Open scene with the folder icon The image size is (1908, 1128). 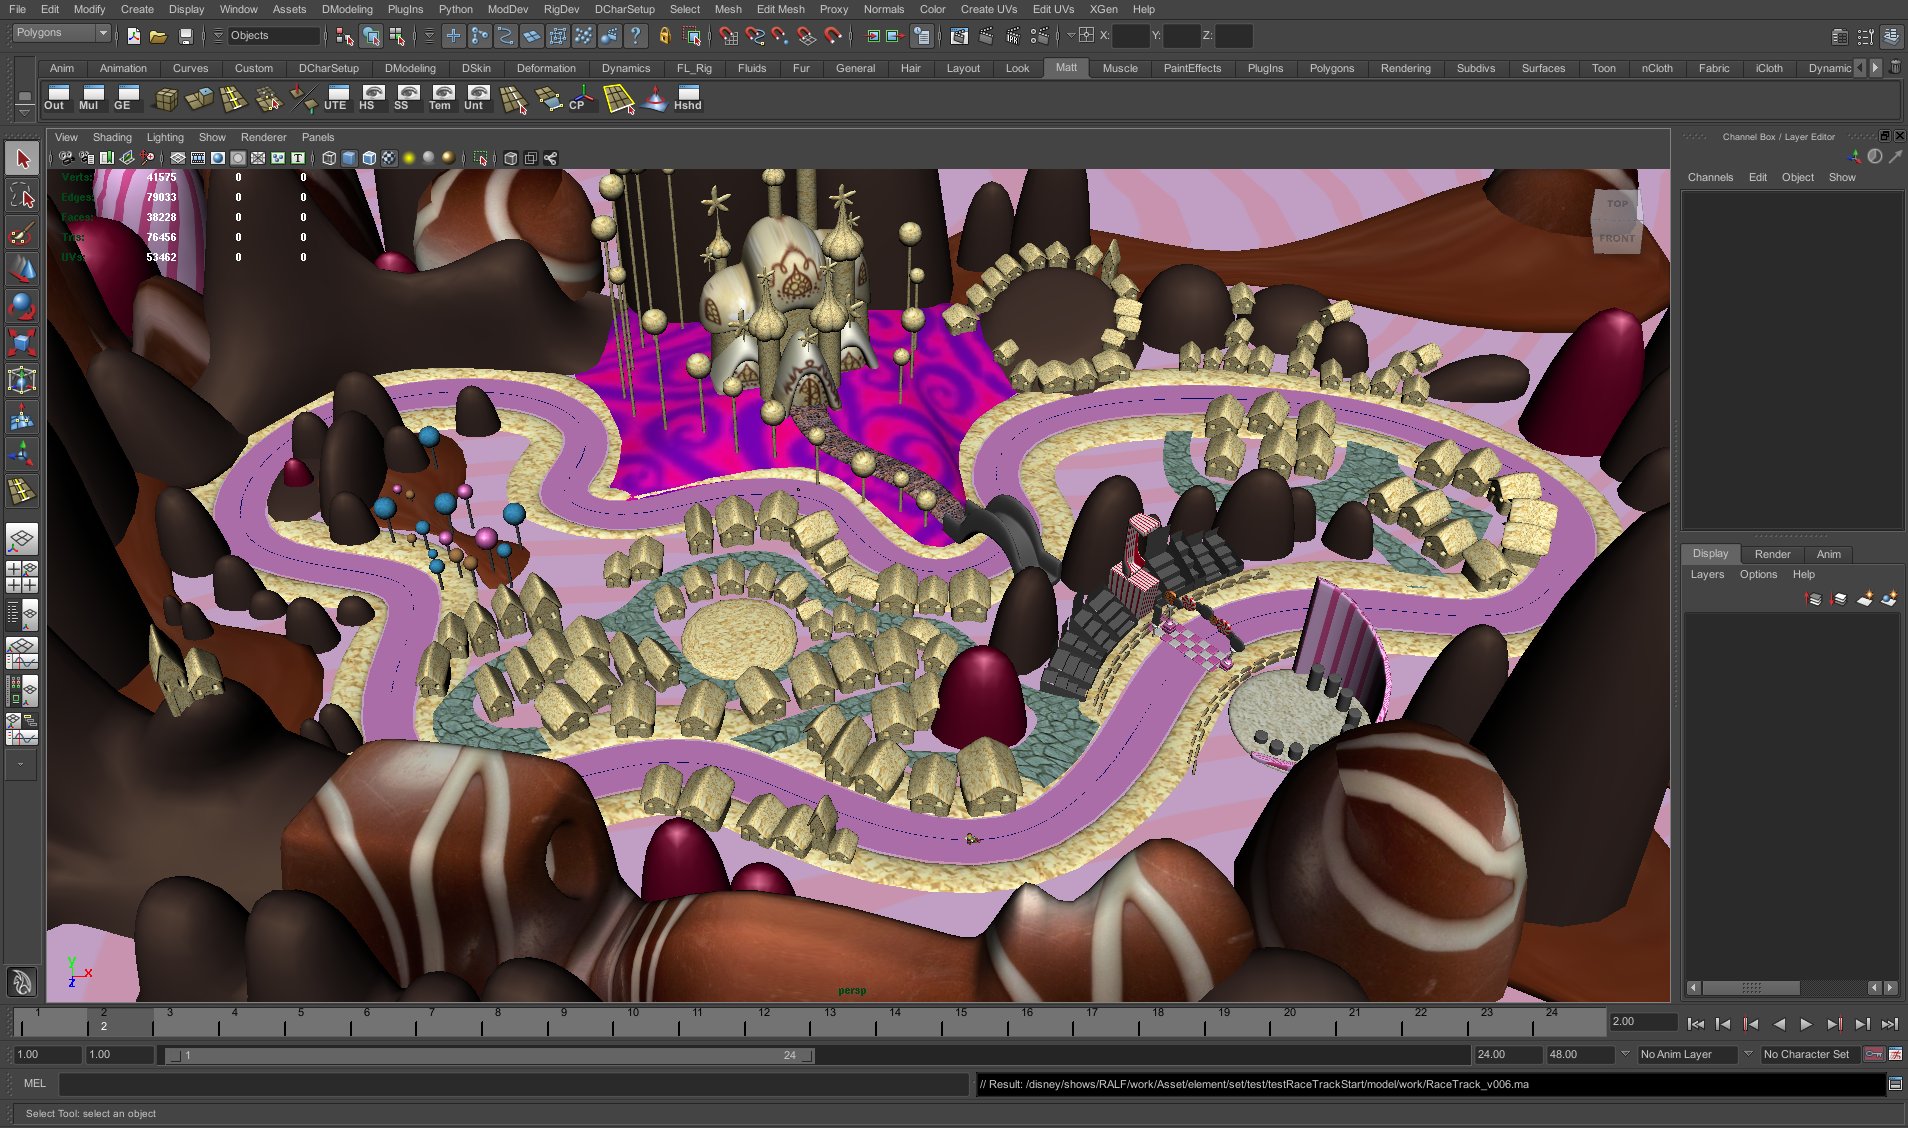[158, 37]
